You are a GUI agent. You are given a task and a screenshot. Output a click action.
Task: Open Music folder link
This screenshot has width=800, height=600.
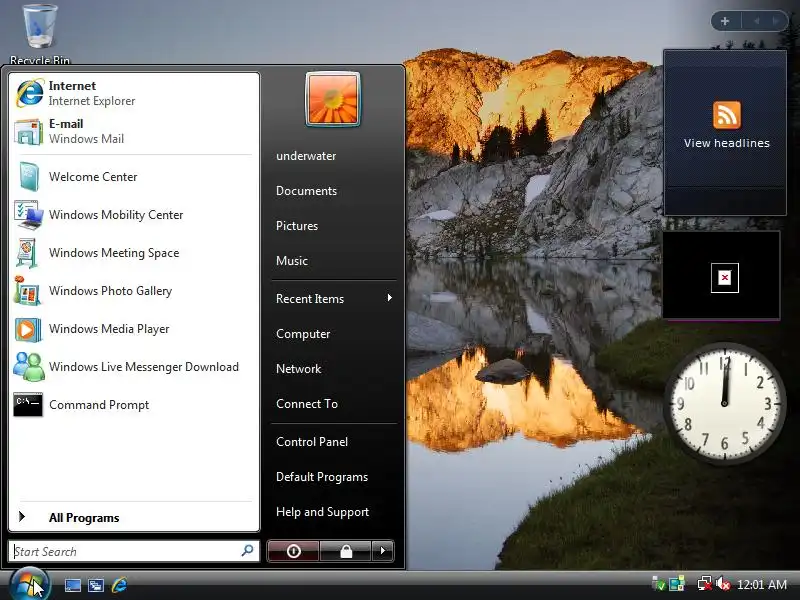(x=292, y=261)
